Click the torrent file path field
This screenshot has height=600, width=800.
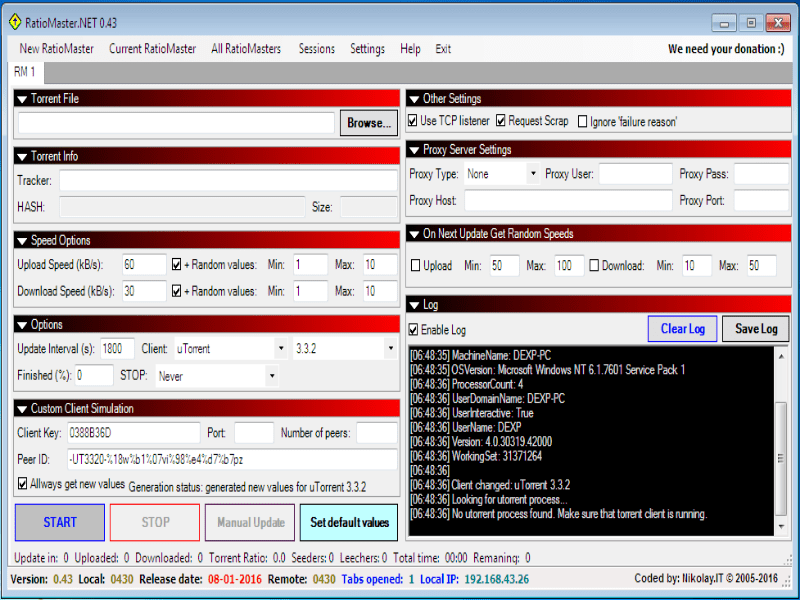coord(176,123)
